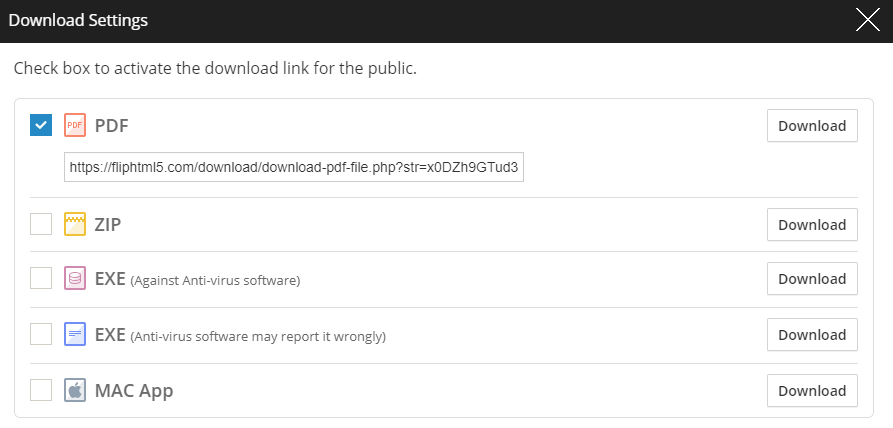The height and width of the screenshot is (428, 893).
Task: Download the PDF file
Action: 811,126
